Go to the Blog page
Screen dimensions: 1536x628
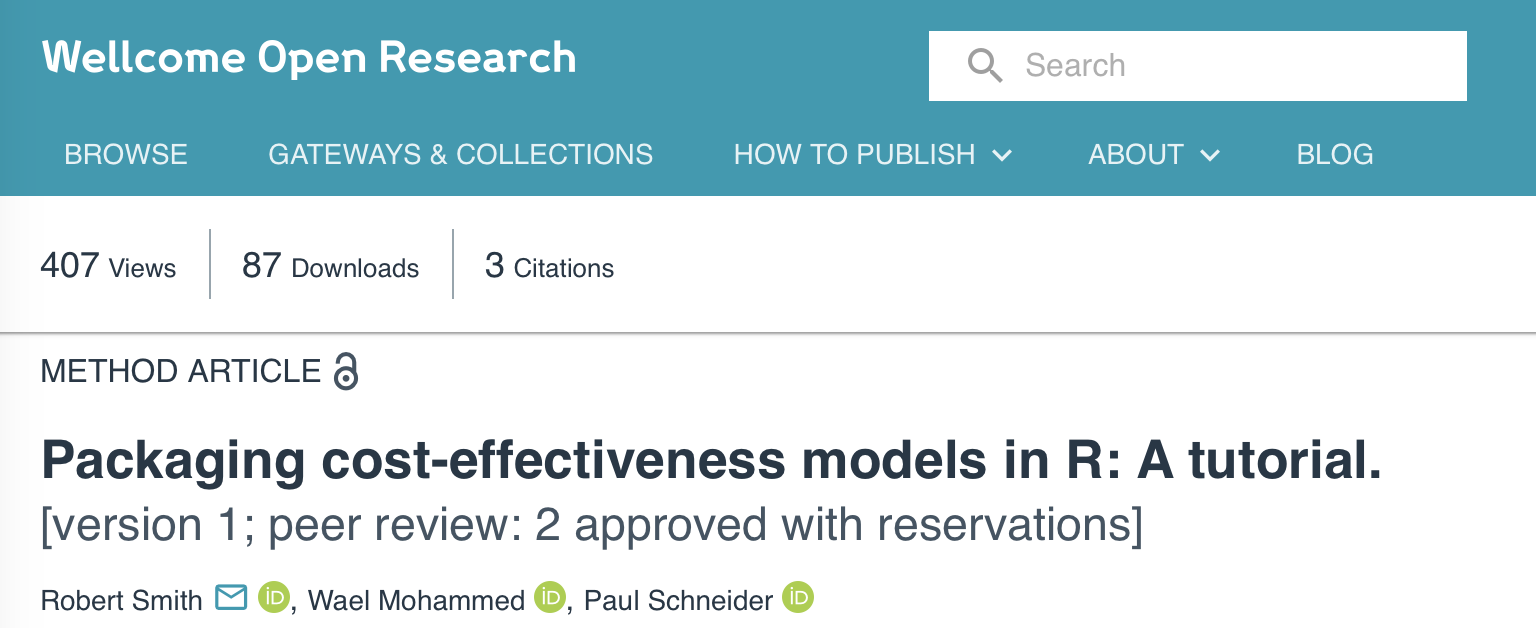[1334, 155]
